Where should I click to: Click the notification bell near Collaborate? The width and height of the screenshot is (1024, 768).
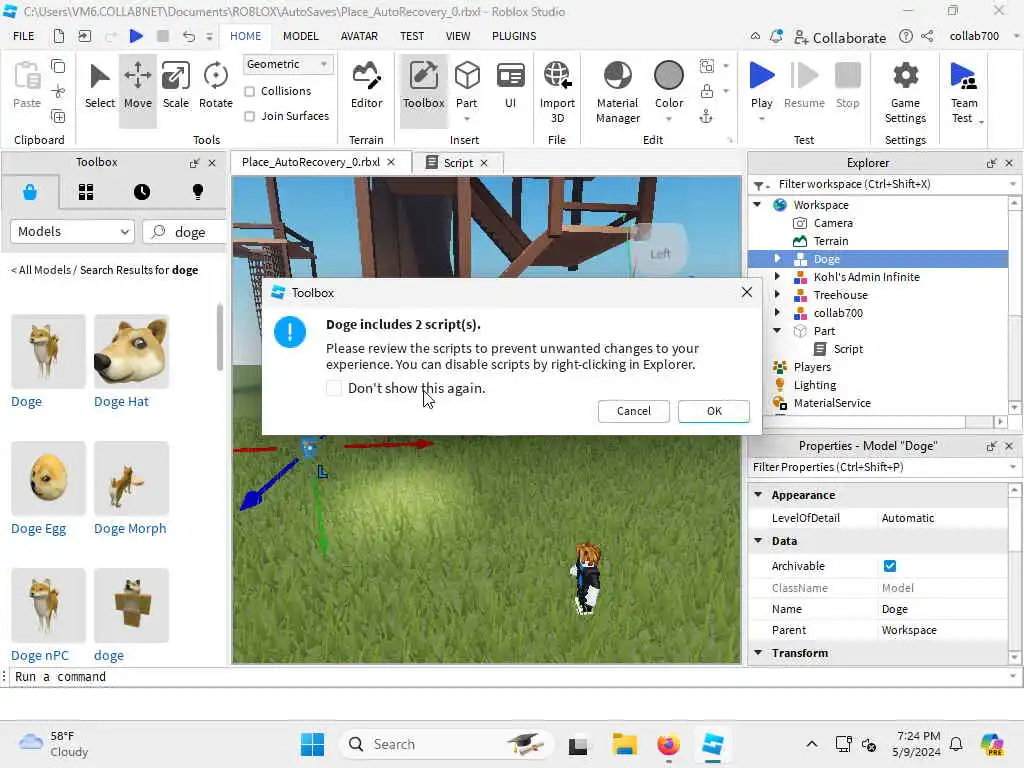point(776,37)
